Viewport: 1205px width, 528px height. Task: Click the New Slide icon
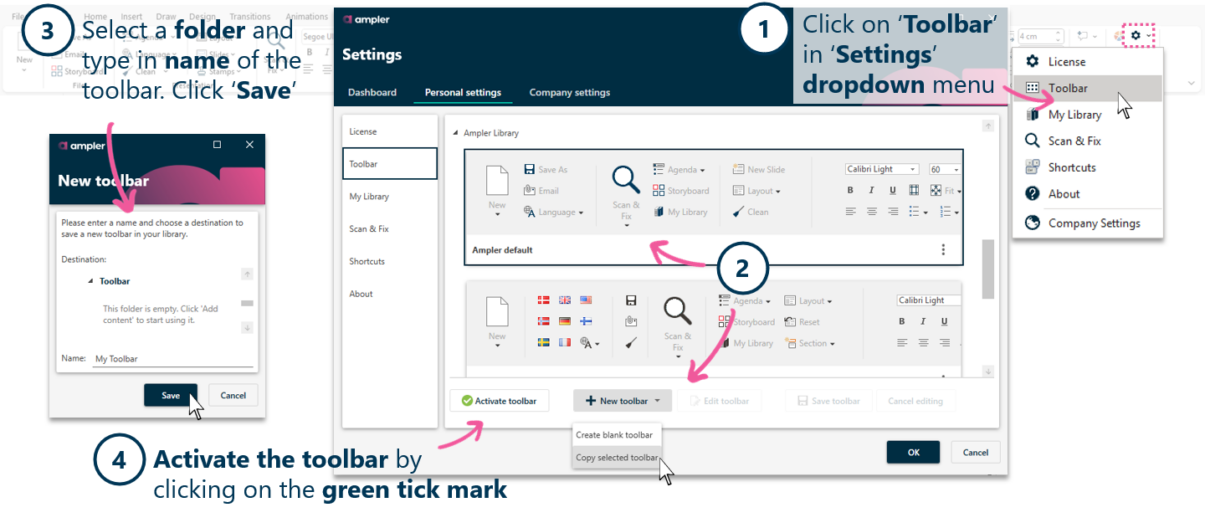click(738, 170)
